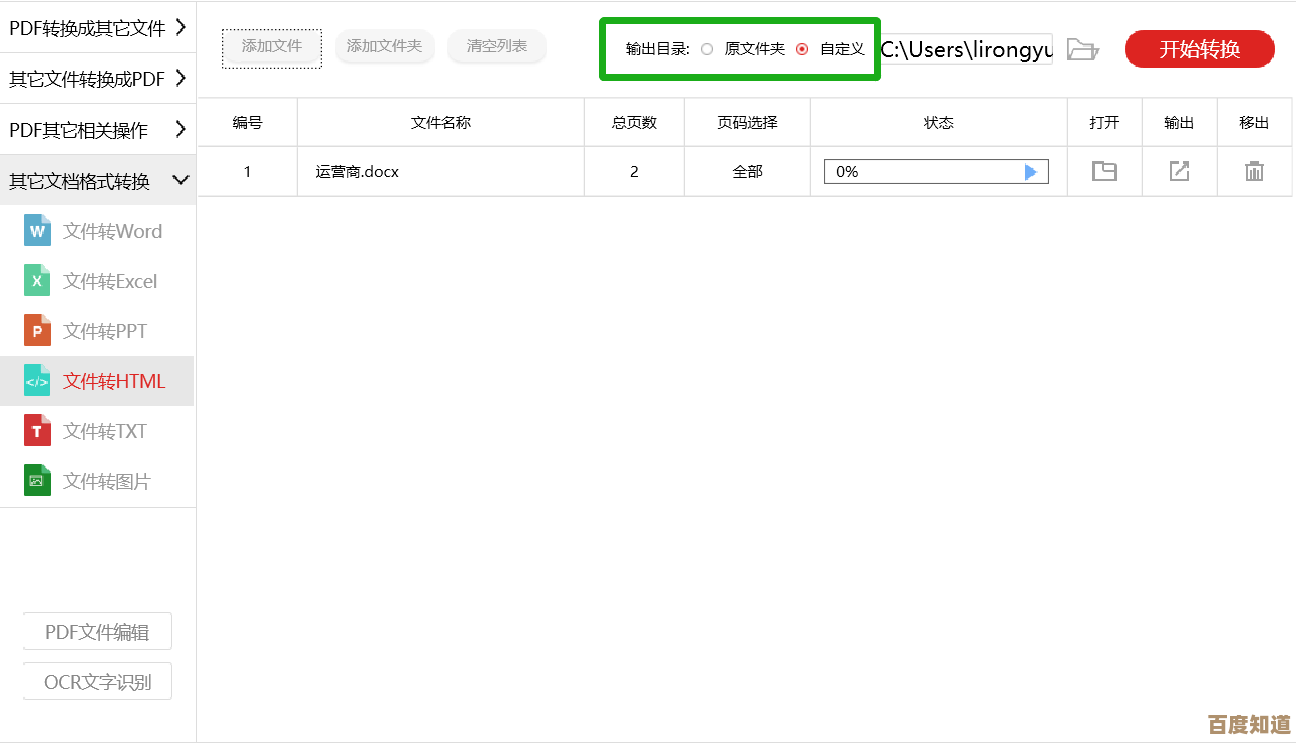Select 文件转HTML in the sidebar
This screenshot has height=743, width=1296.
tap(113, 381)
